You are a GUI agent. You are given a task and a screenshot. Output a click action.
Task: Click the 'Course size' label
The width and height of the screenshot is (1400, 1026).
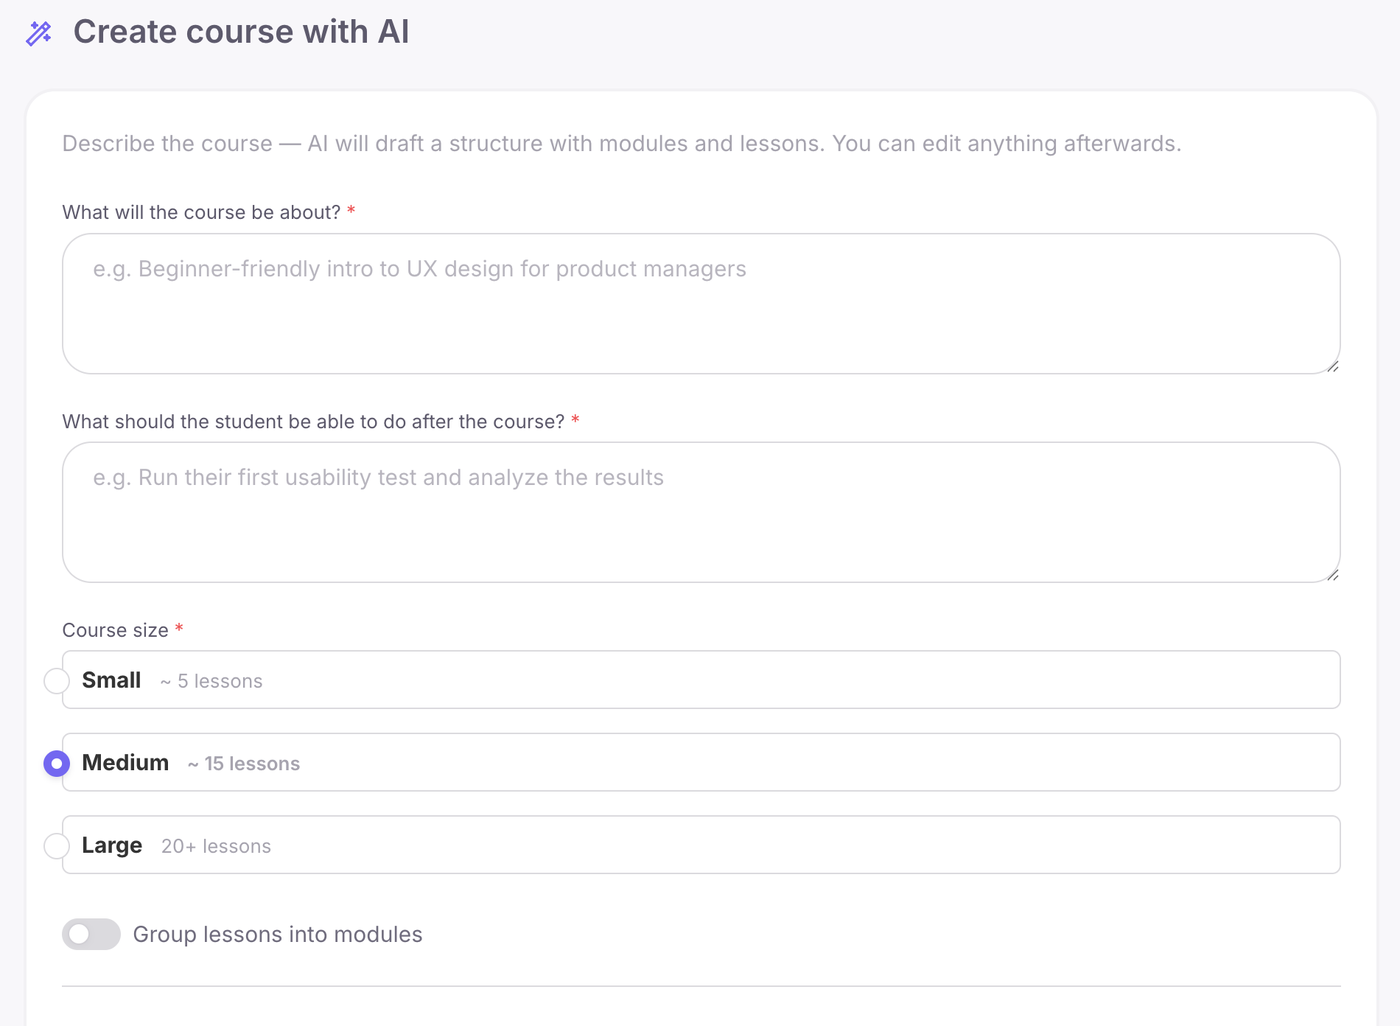pyautogui.click(x=115, y=630)
